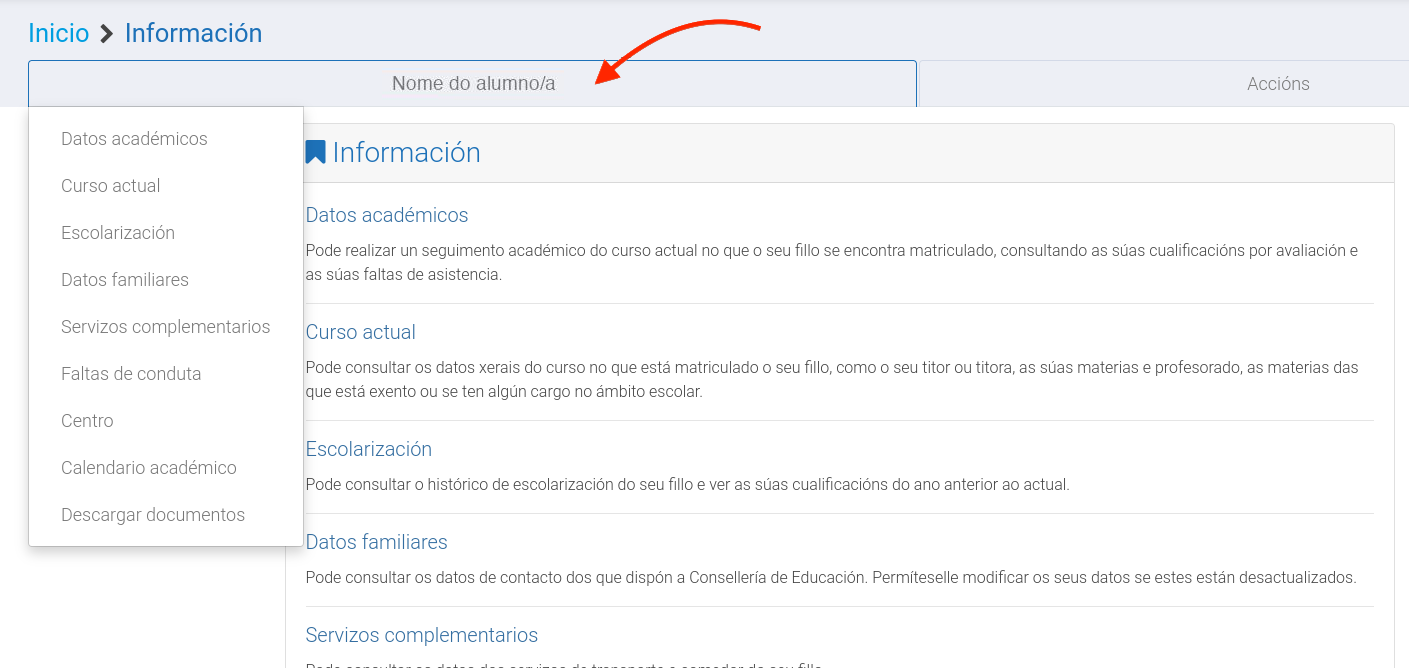This screenshot has width=1409, height=668.
Task: Open Servizos complementarios section heading link
Action: tap(421, 635)
